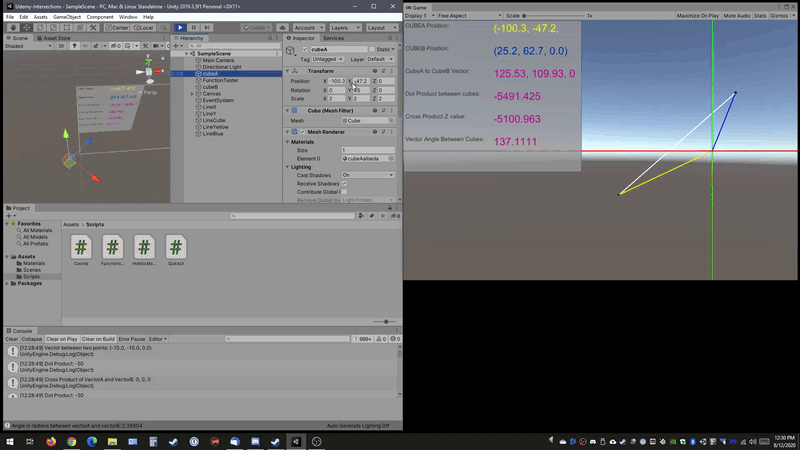Image resolution: width=800 pixels, height=450 pixels.
Task: Open the Cast Shadows dropdown
Action: point(368,175)
